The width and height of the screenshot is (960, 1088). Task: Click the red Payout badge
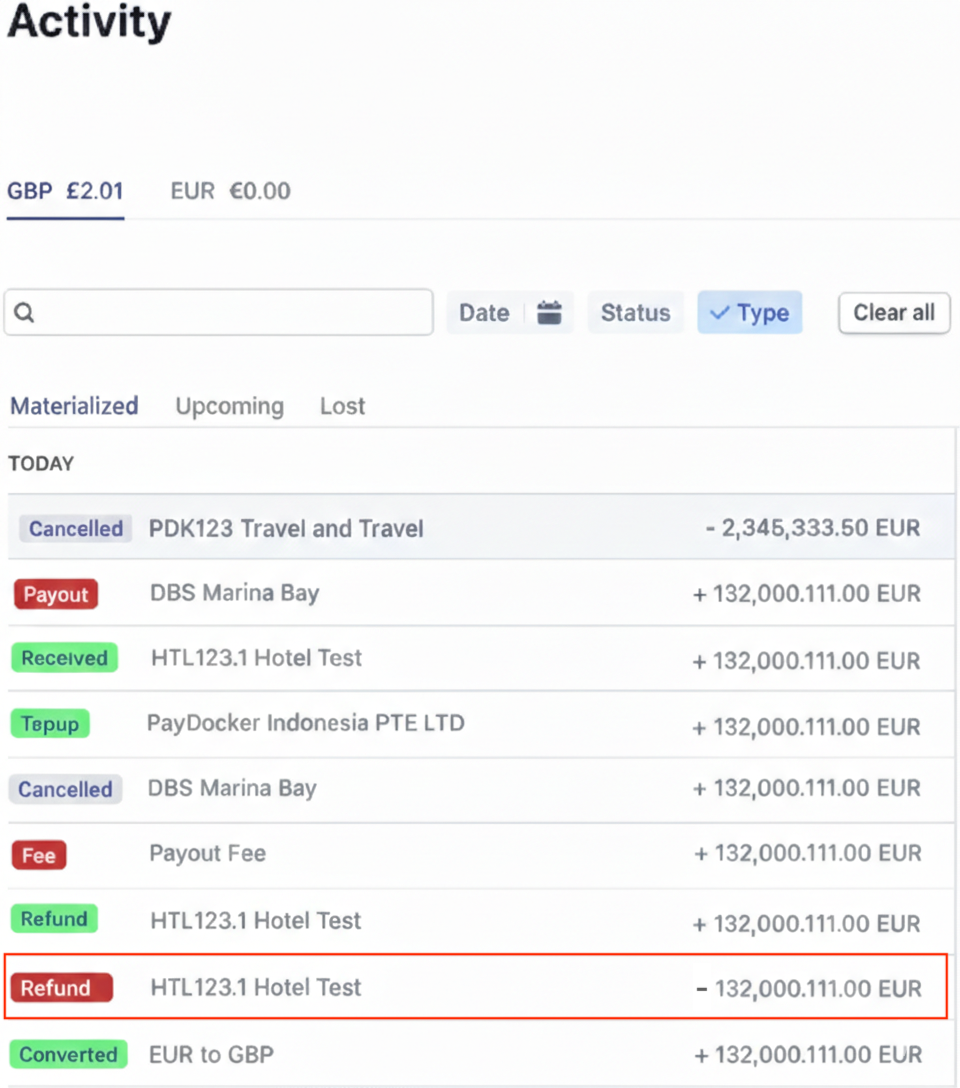[56, 594]
